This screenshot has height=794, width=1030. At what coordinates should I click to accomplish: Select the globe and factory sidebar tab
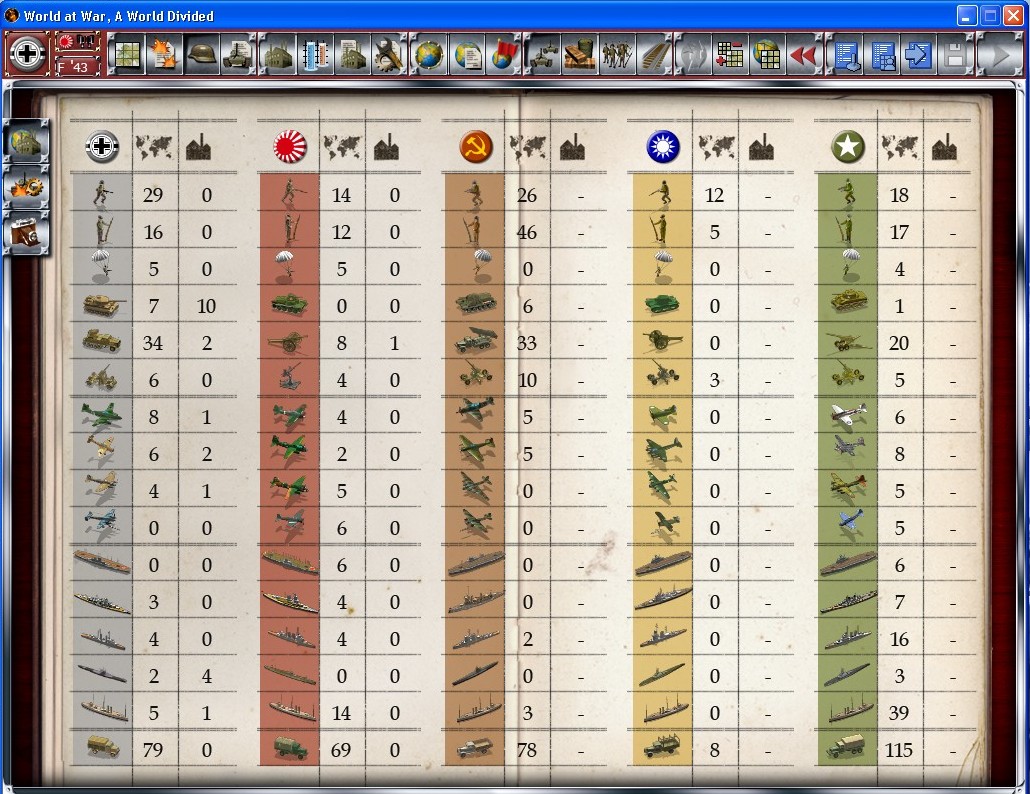(25, 142)
